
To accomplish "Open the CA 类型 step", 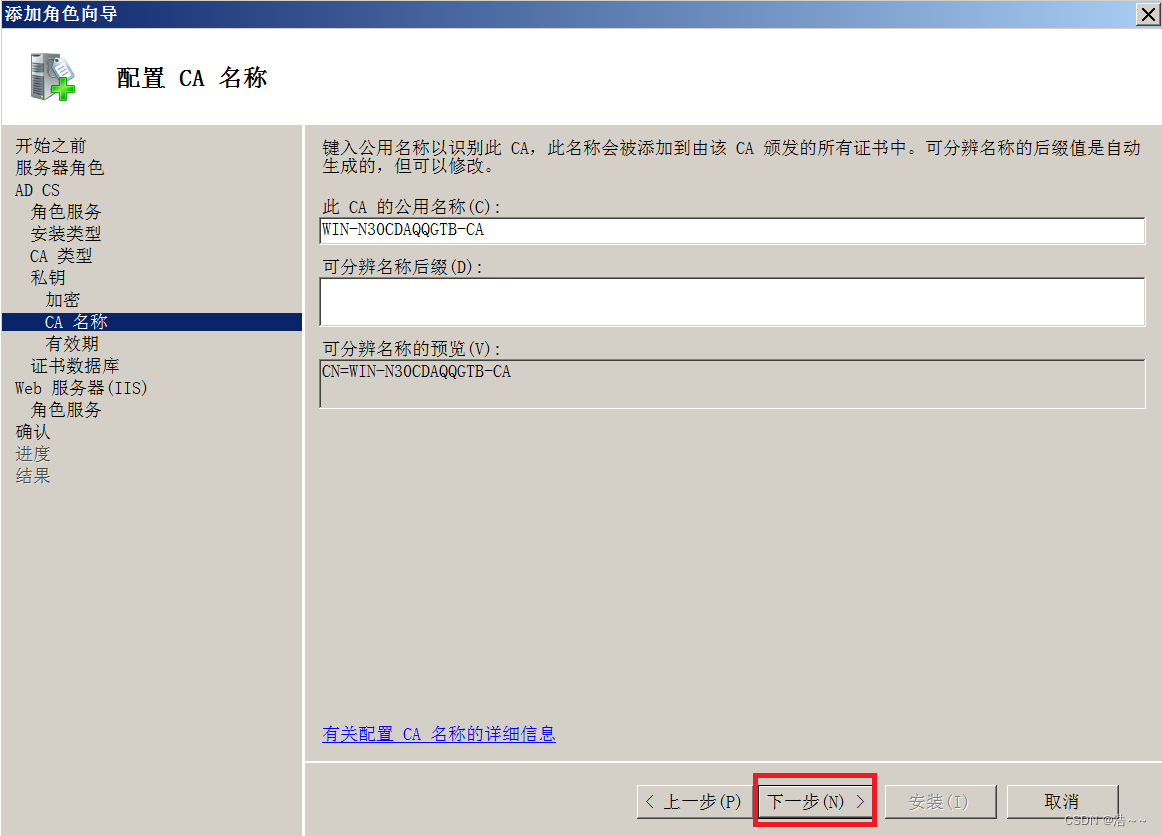I will pos(61,256).
